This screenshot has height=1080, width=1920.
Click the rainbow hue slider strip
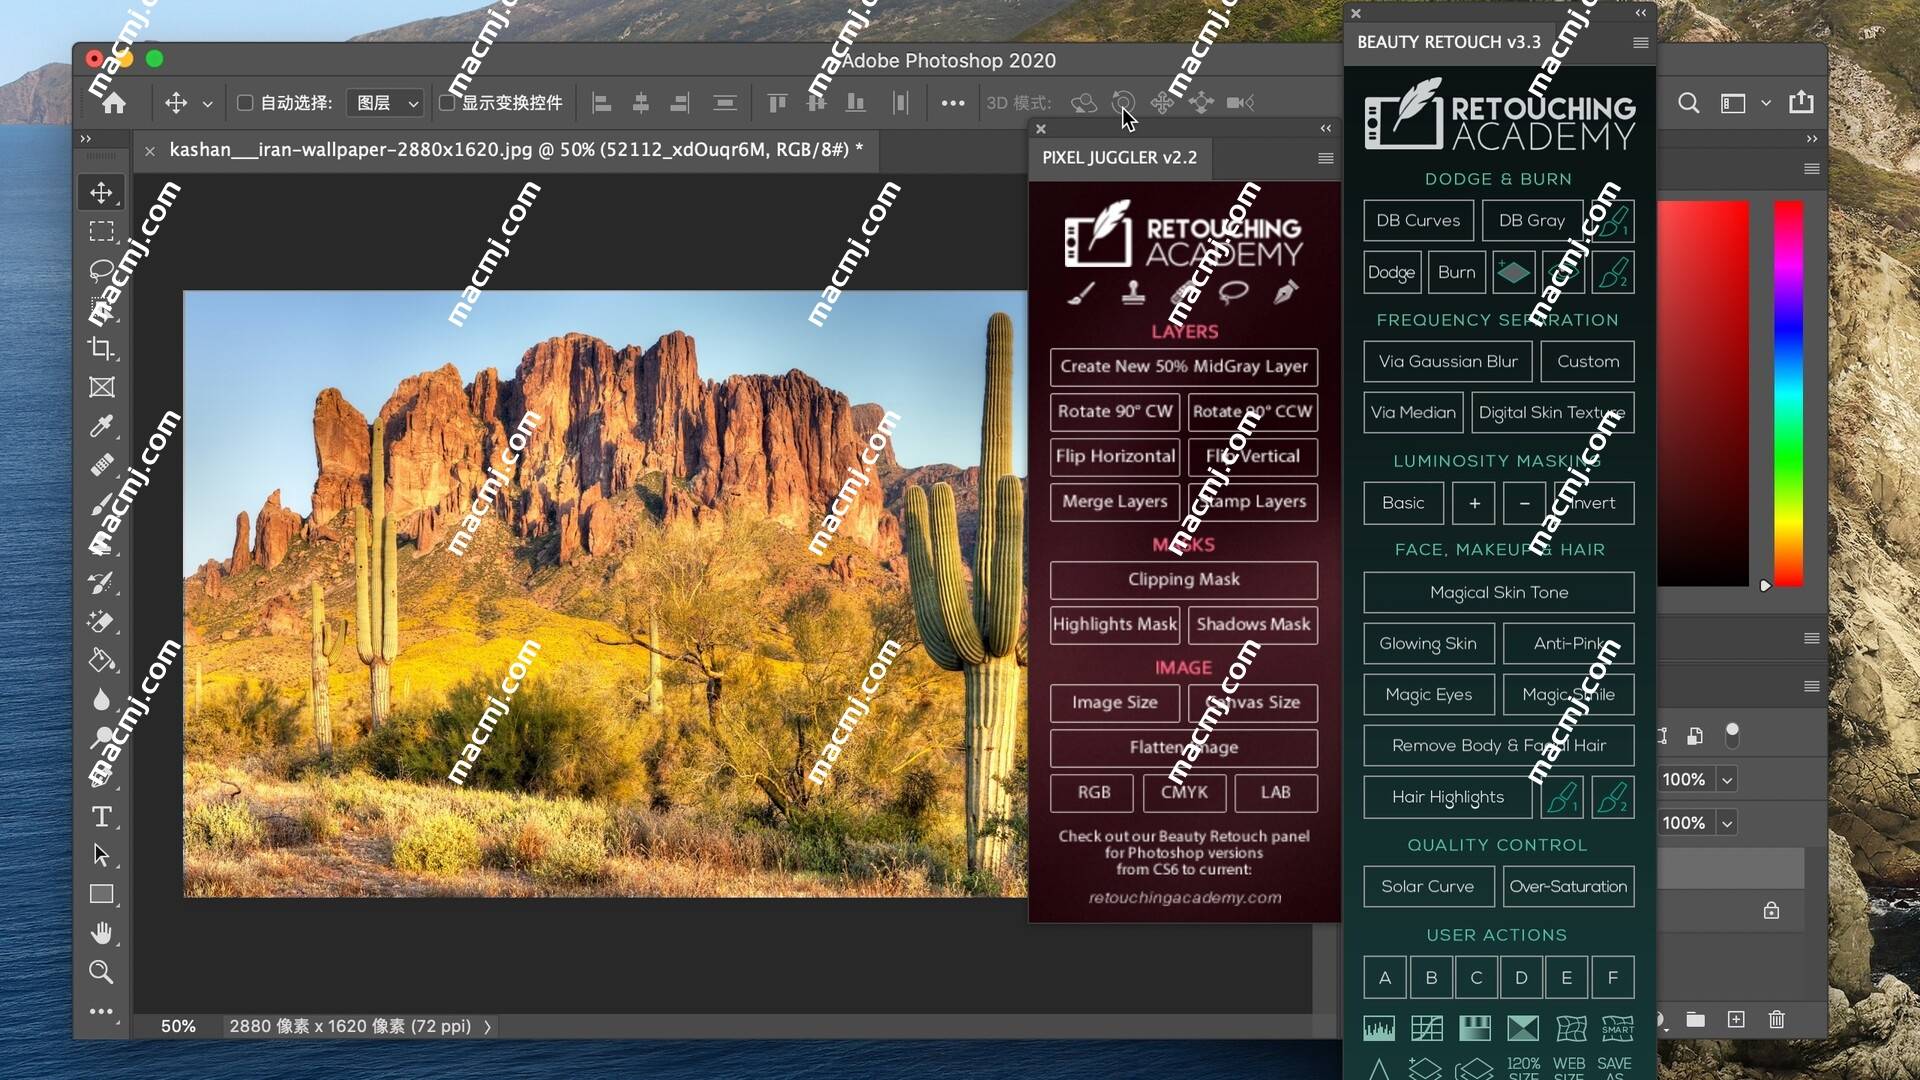point(1788,393)
